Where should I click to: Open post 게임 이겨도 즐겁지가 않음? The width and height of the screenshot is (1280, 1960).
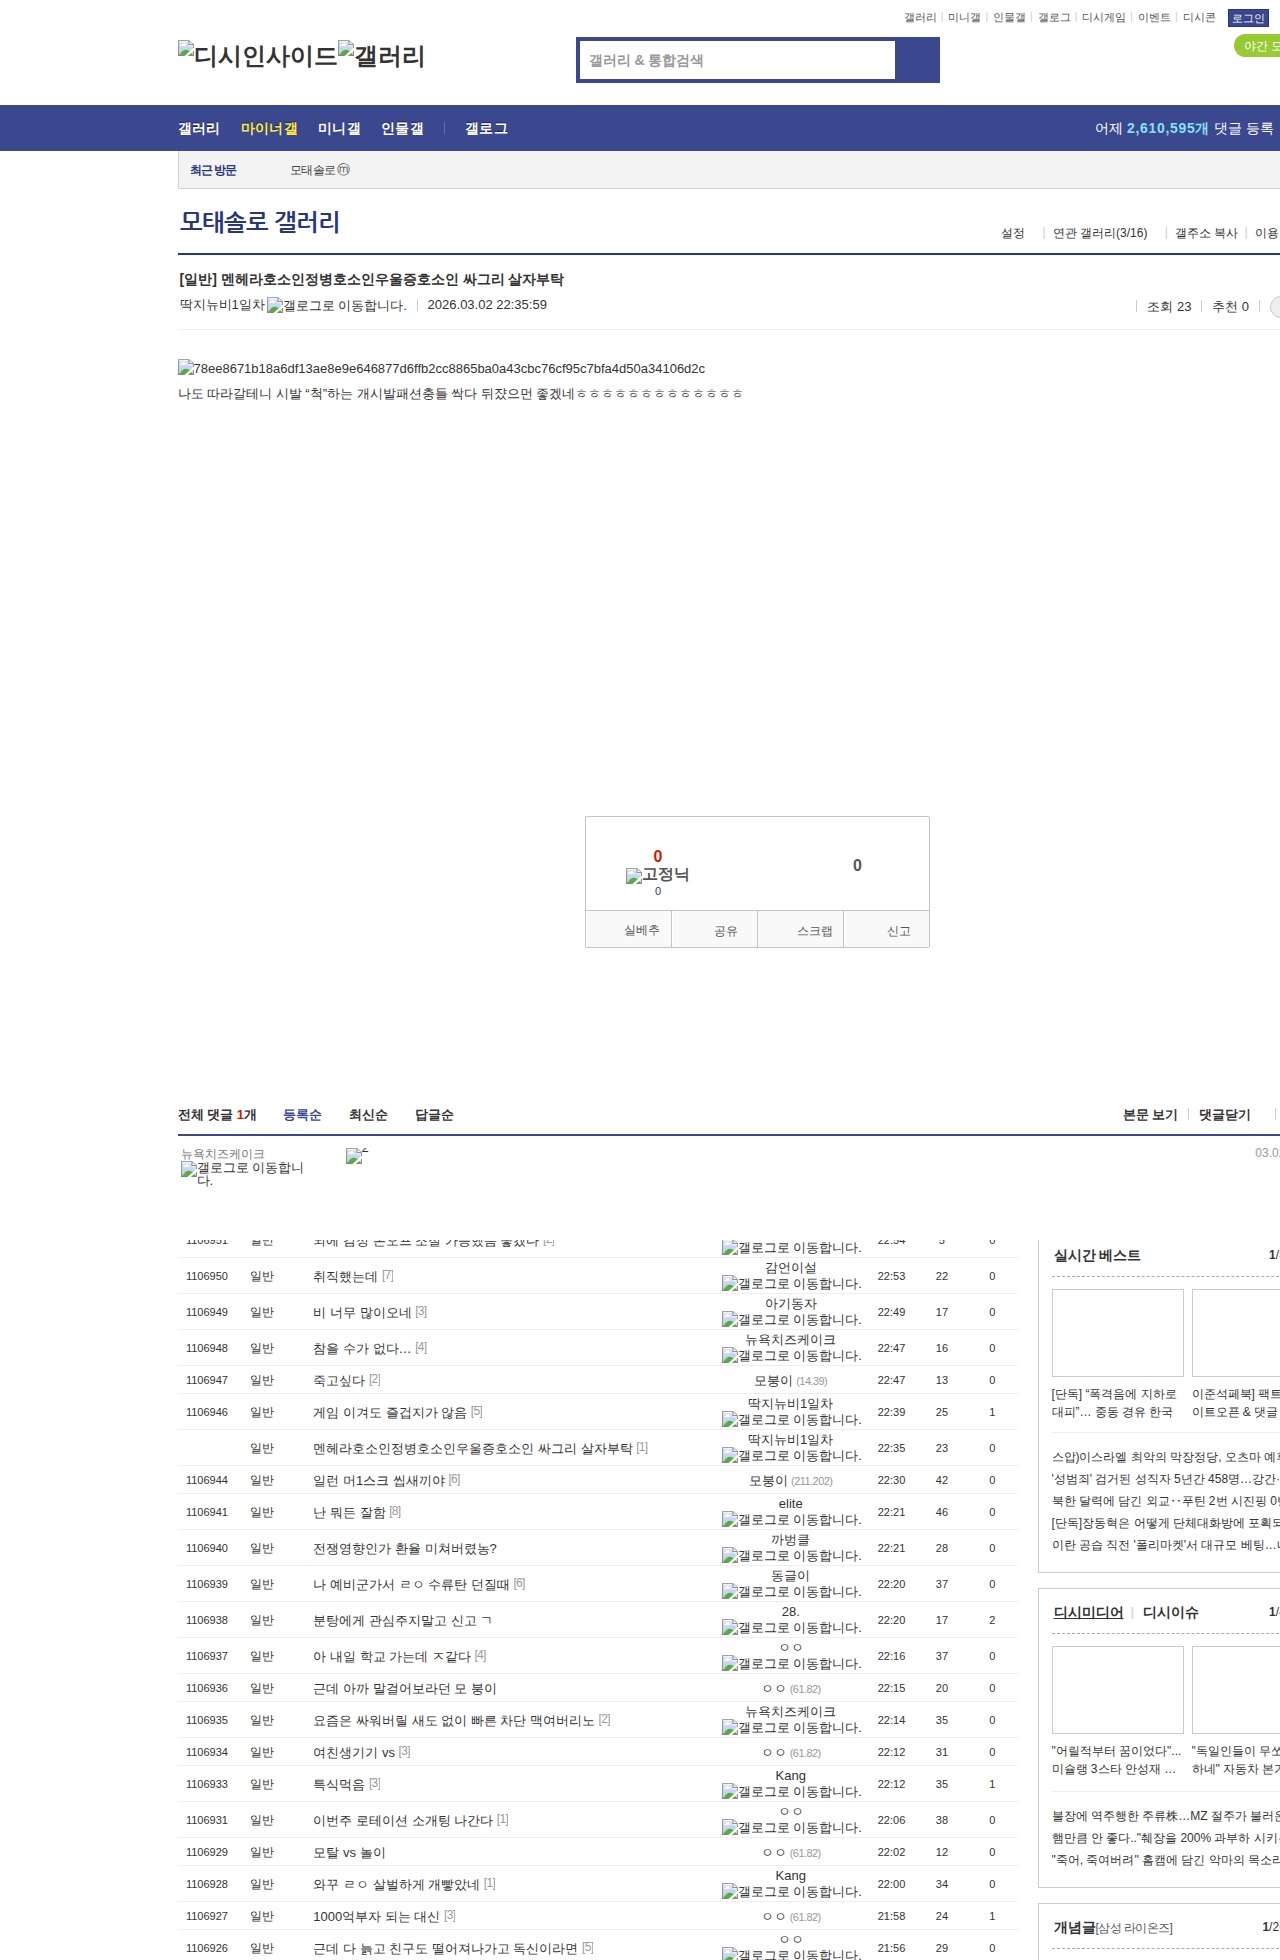pos(390,1412)
